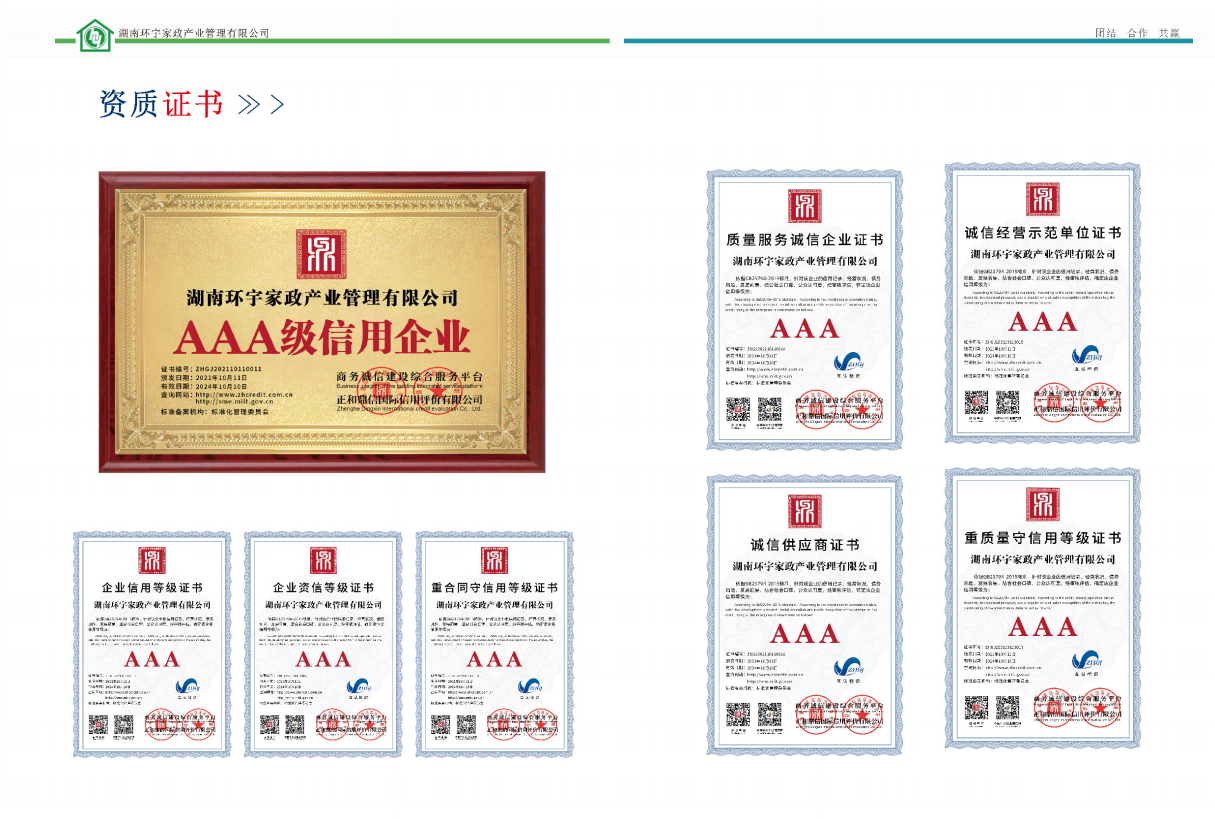Click the title 企业资信等级证书

click(323, 588)
